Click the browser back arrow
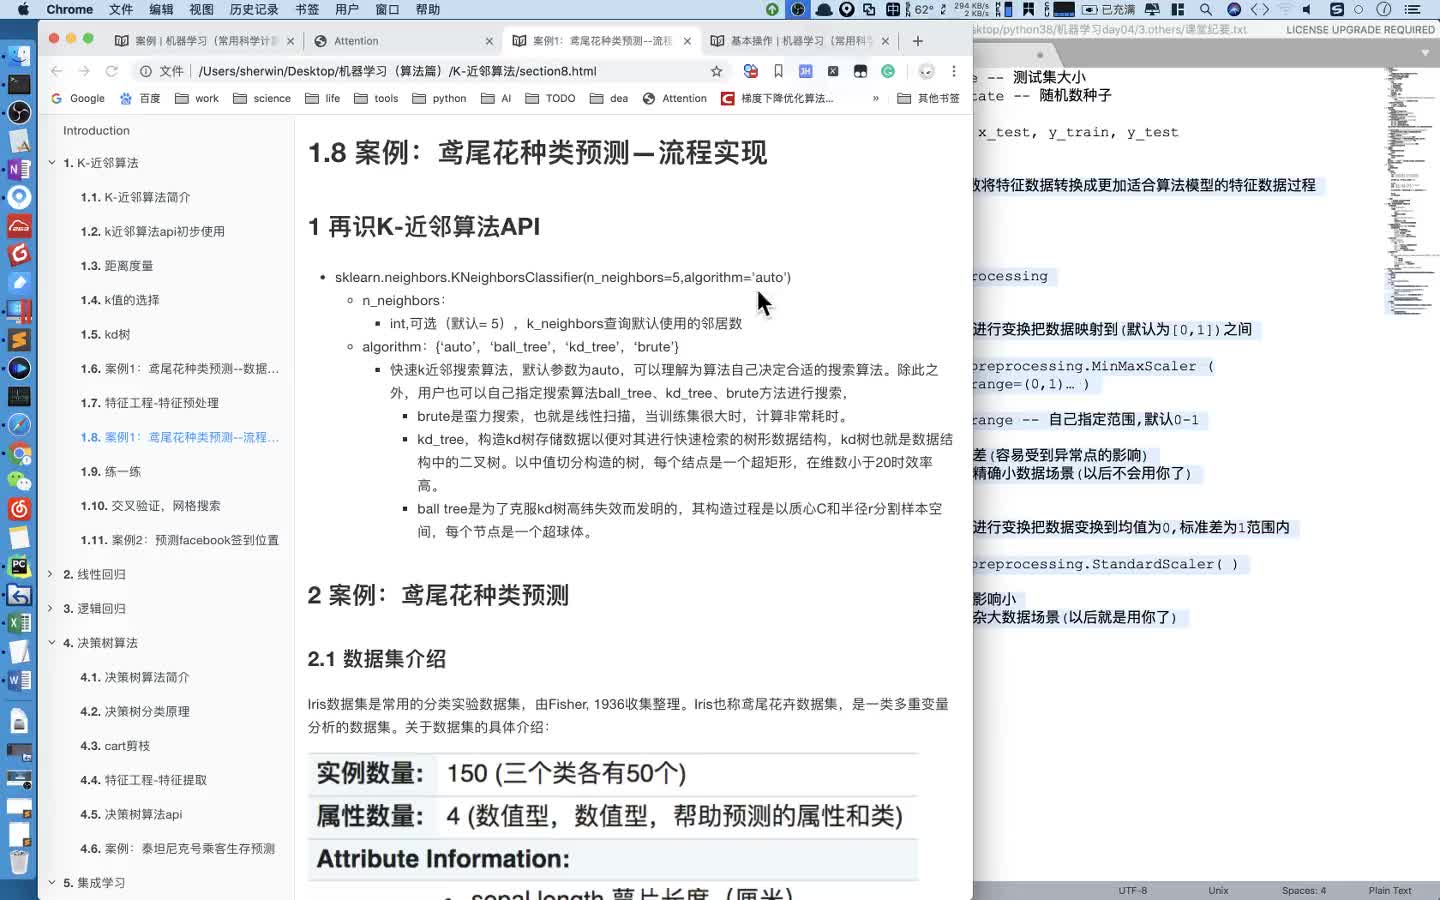 tap(57, 71)
